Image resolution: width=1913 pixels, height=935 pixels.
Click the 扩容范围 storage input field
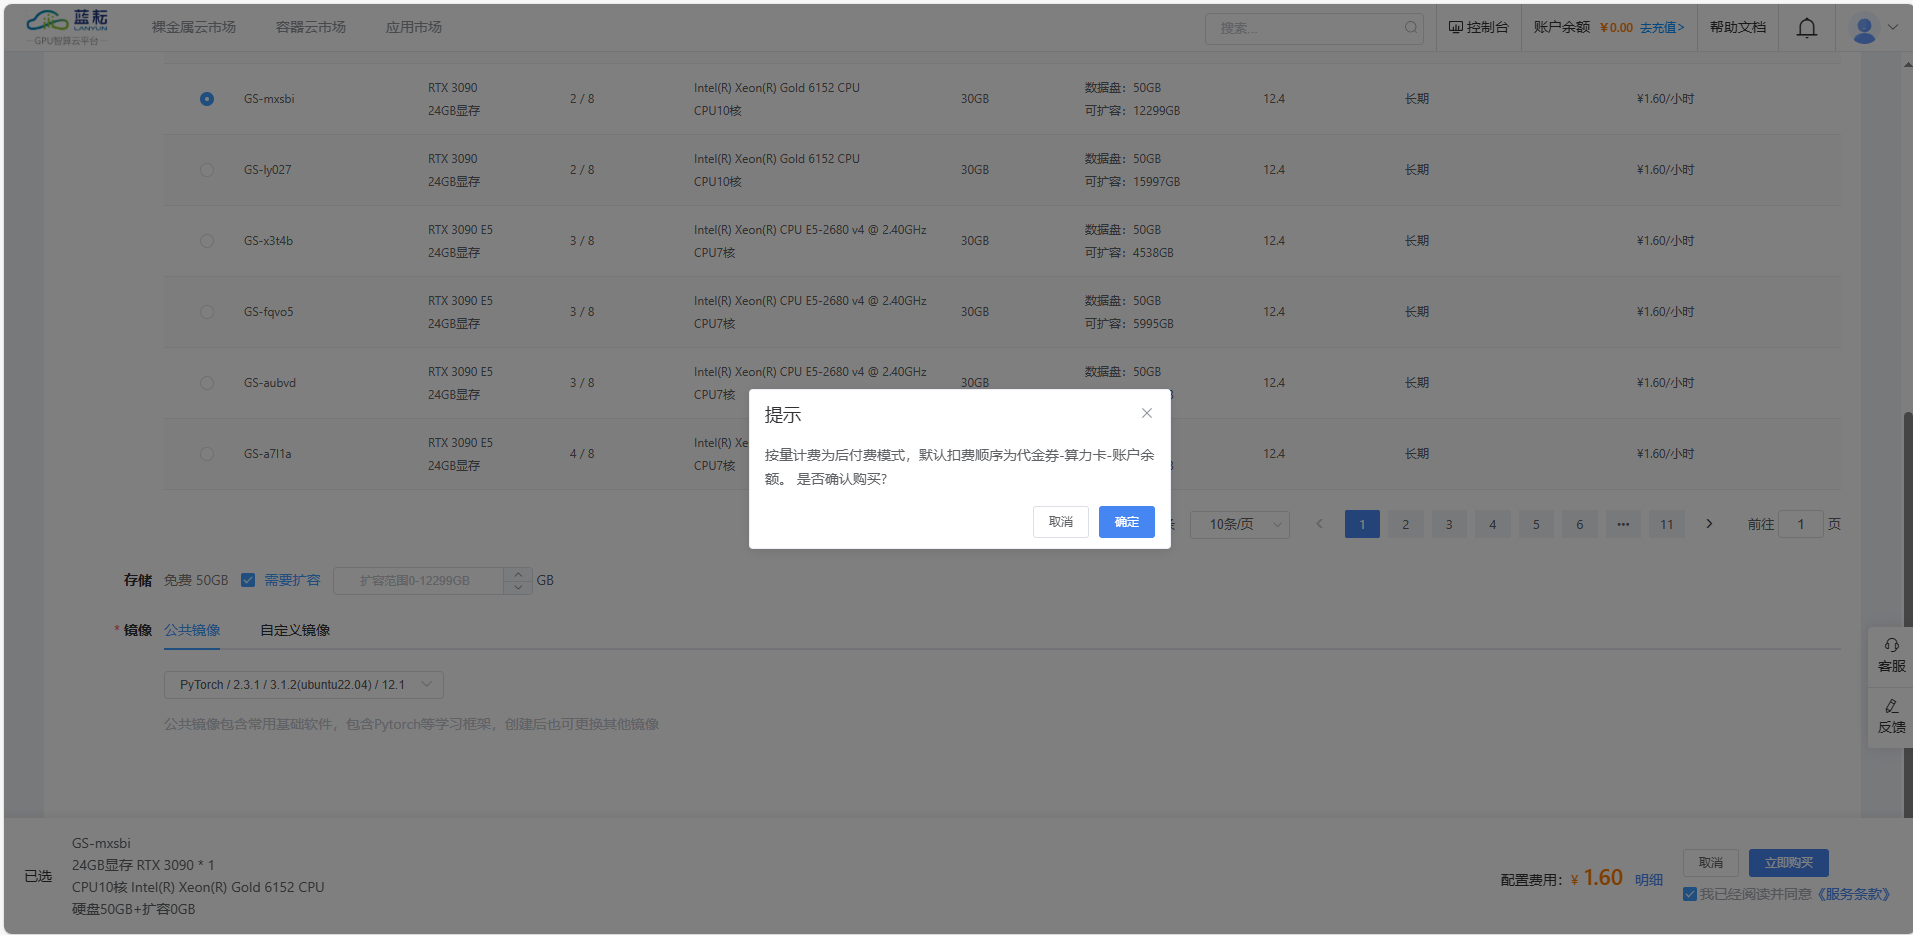418,581
